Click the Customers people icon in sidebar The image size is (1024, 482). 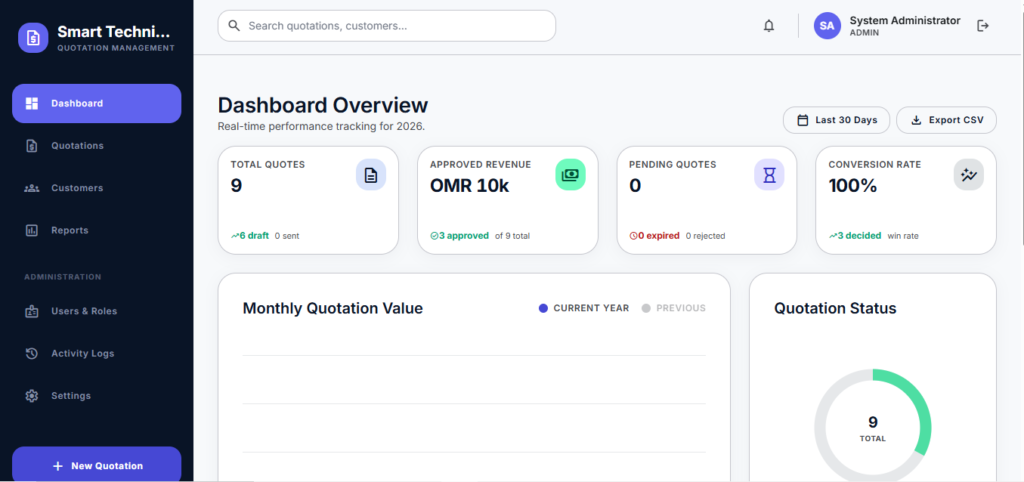click(x=31, y=188)
